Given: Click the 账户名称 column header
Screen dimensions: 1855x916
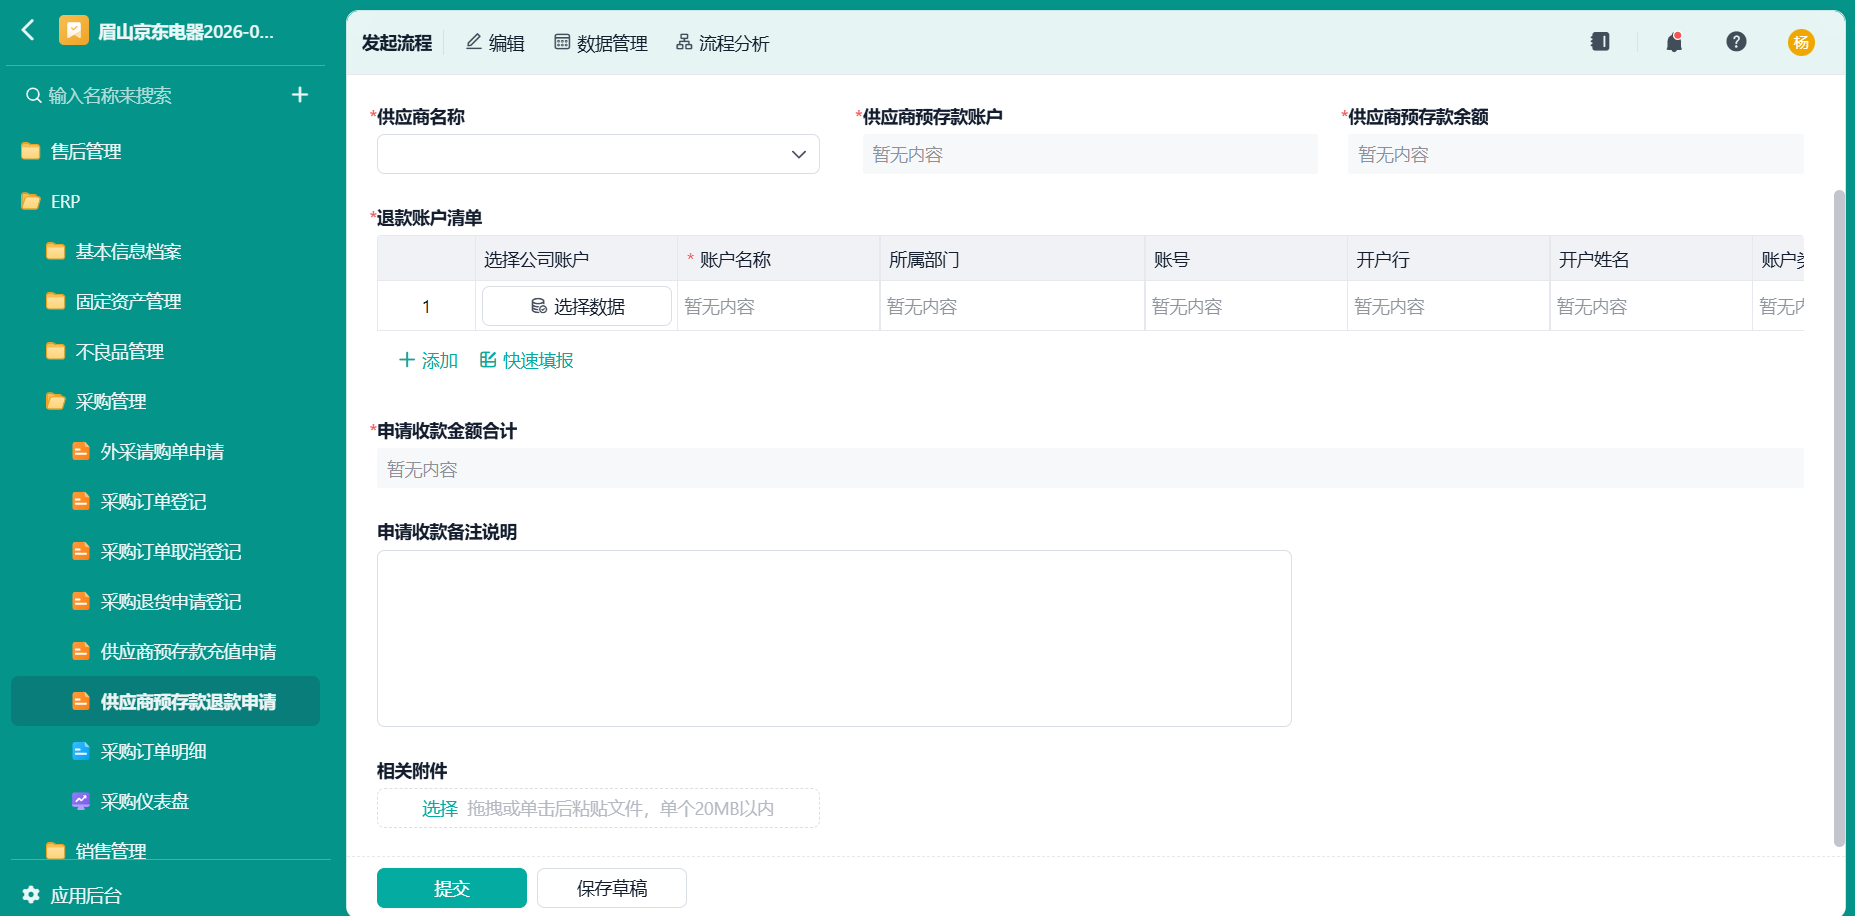Looking at the screenshot, I should (x=779, y=259).
